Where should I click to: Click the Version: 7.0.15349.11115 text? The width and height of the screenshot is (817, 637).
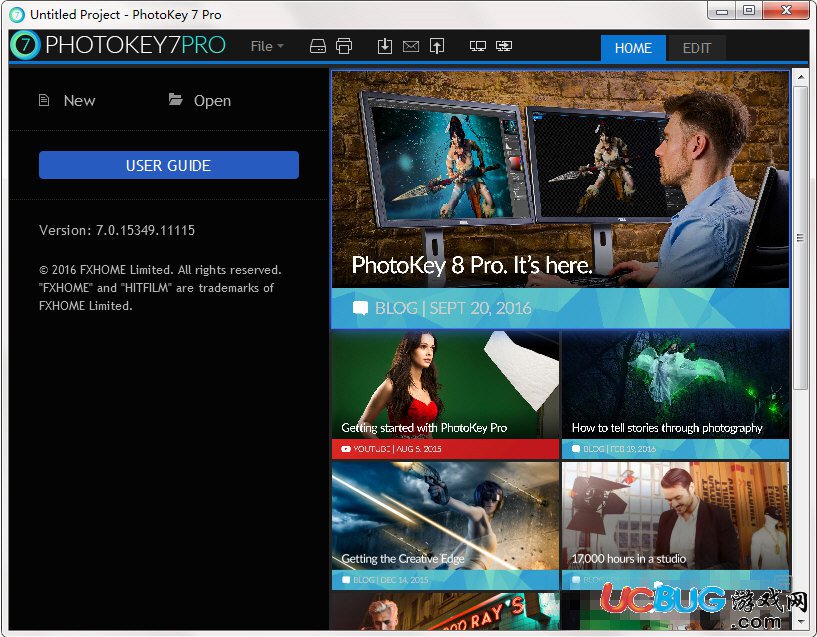pos(117,230)
